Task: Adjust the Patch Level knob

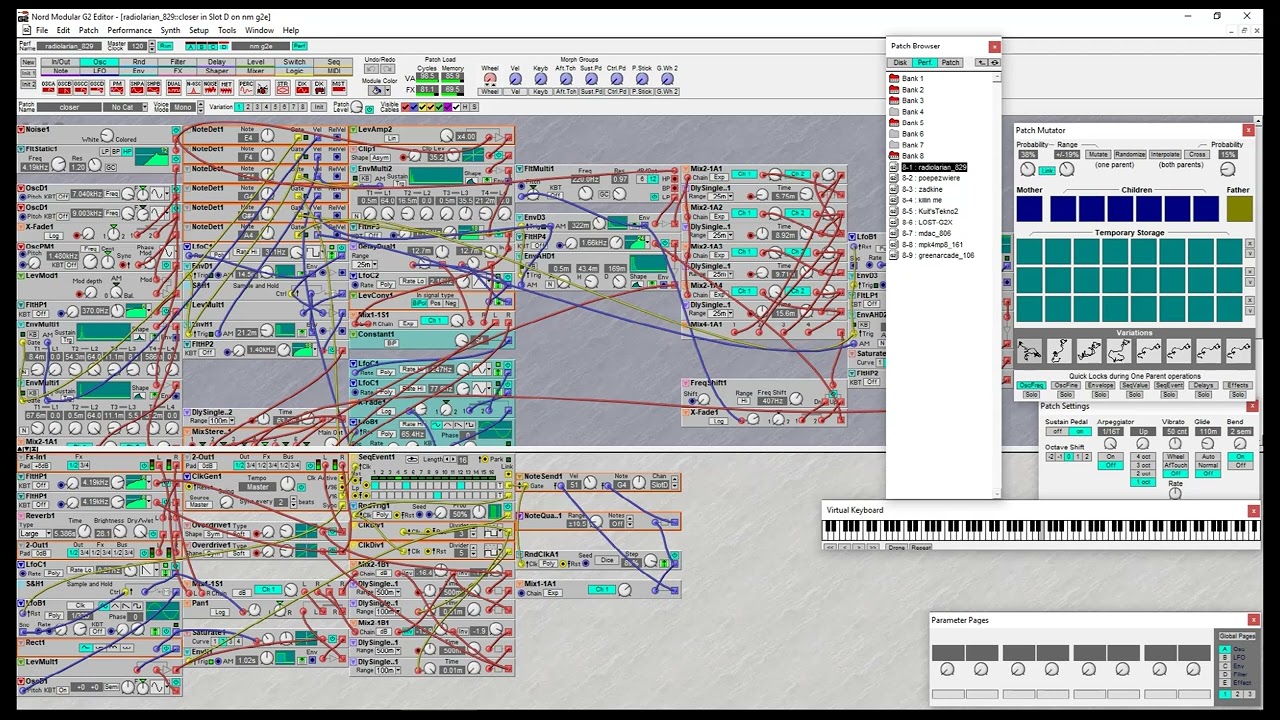Action: (x=356, y=107)
